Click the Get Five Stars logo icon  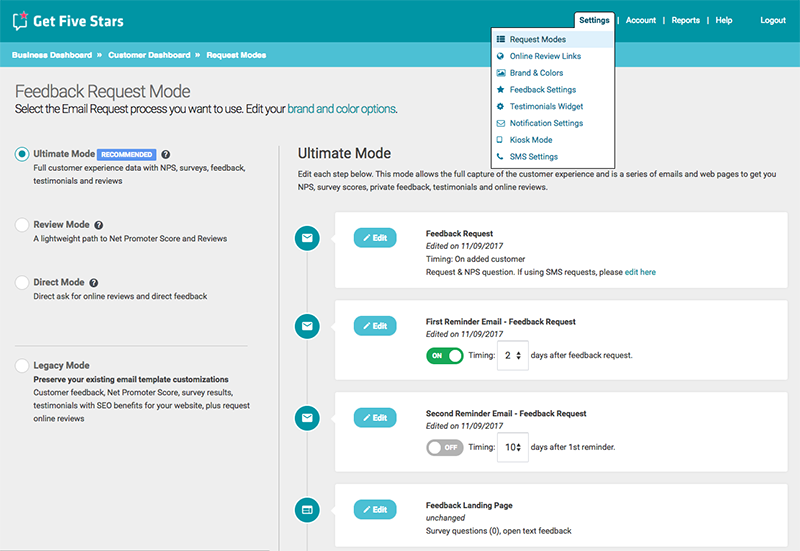20,20
